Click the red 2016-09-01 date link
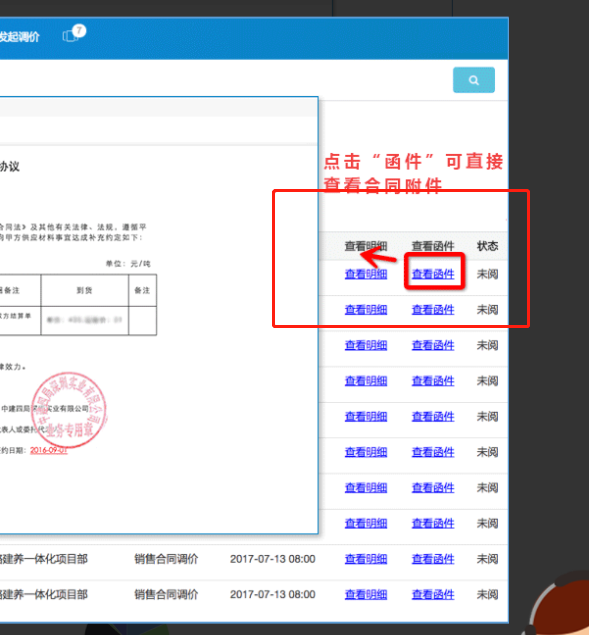 pyautogui.click(x=49, y=450)
